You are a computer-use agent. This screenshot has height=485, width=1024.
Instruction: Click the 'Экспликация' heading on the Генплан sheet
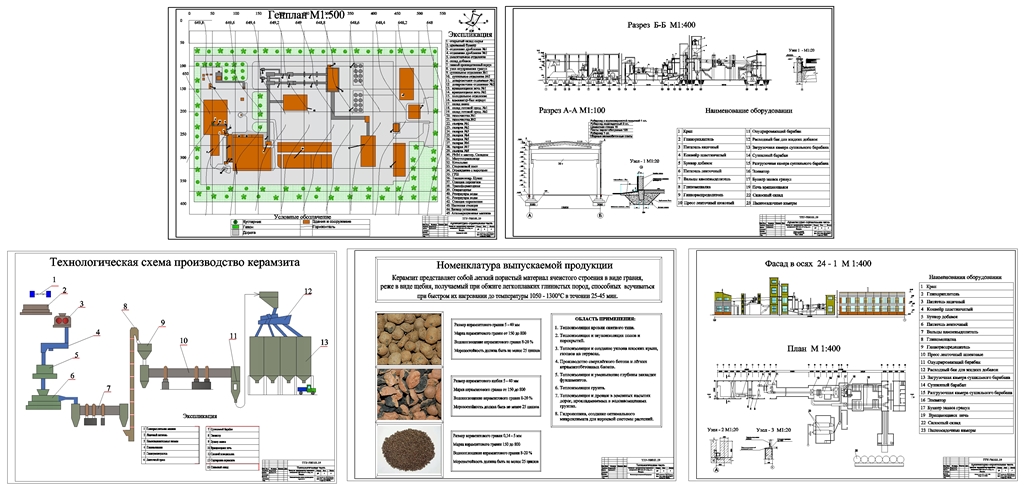pyautogui.click(x=469, y=35)
